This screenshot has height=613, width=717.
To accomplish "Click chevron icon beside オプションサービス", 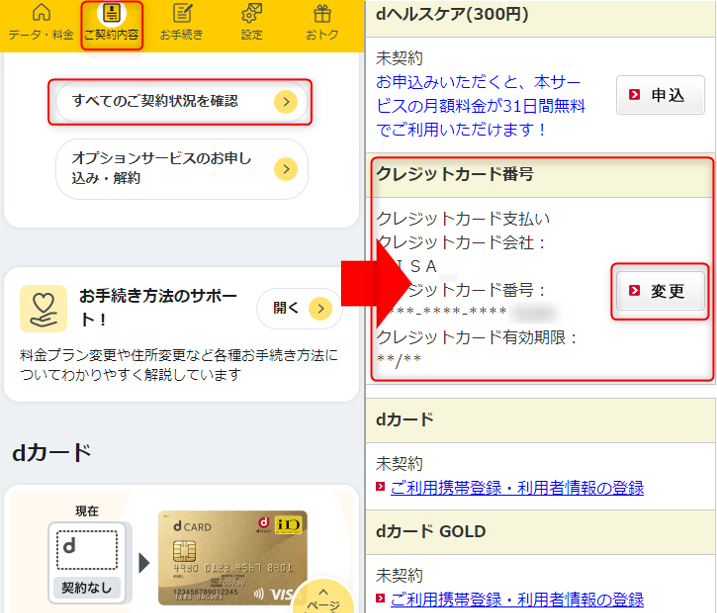I will click(x=286, y=169).
